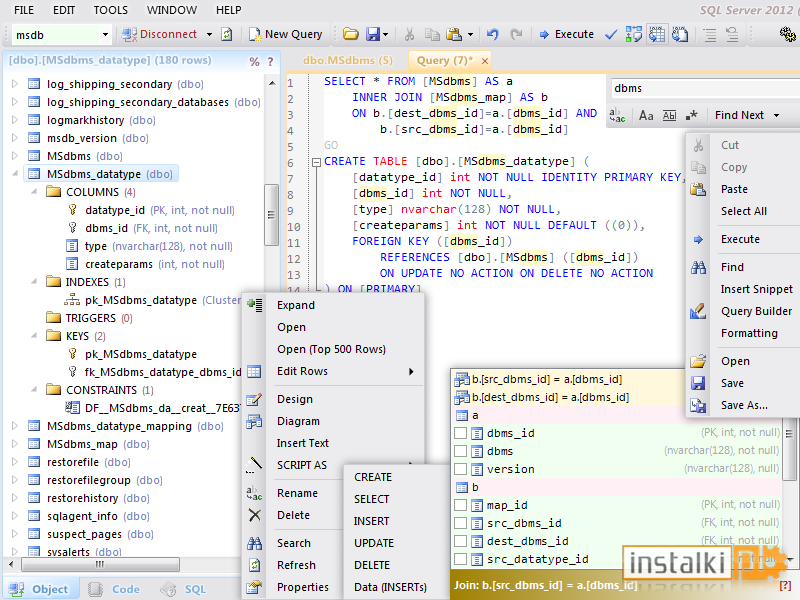The height and width of the screenshot is (600, 800).
Task: Choose Open (Top 500 Rows) context entry
Action: [332, 349]
